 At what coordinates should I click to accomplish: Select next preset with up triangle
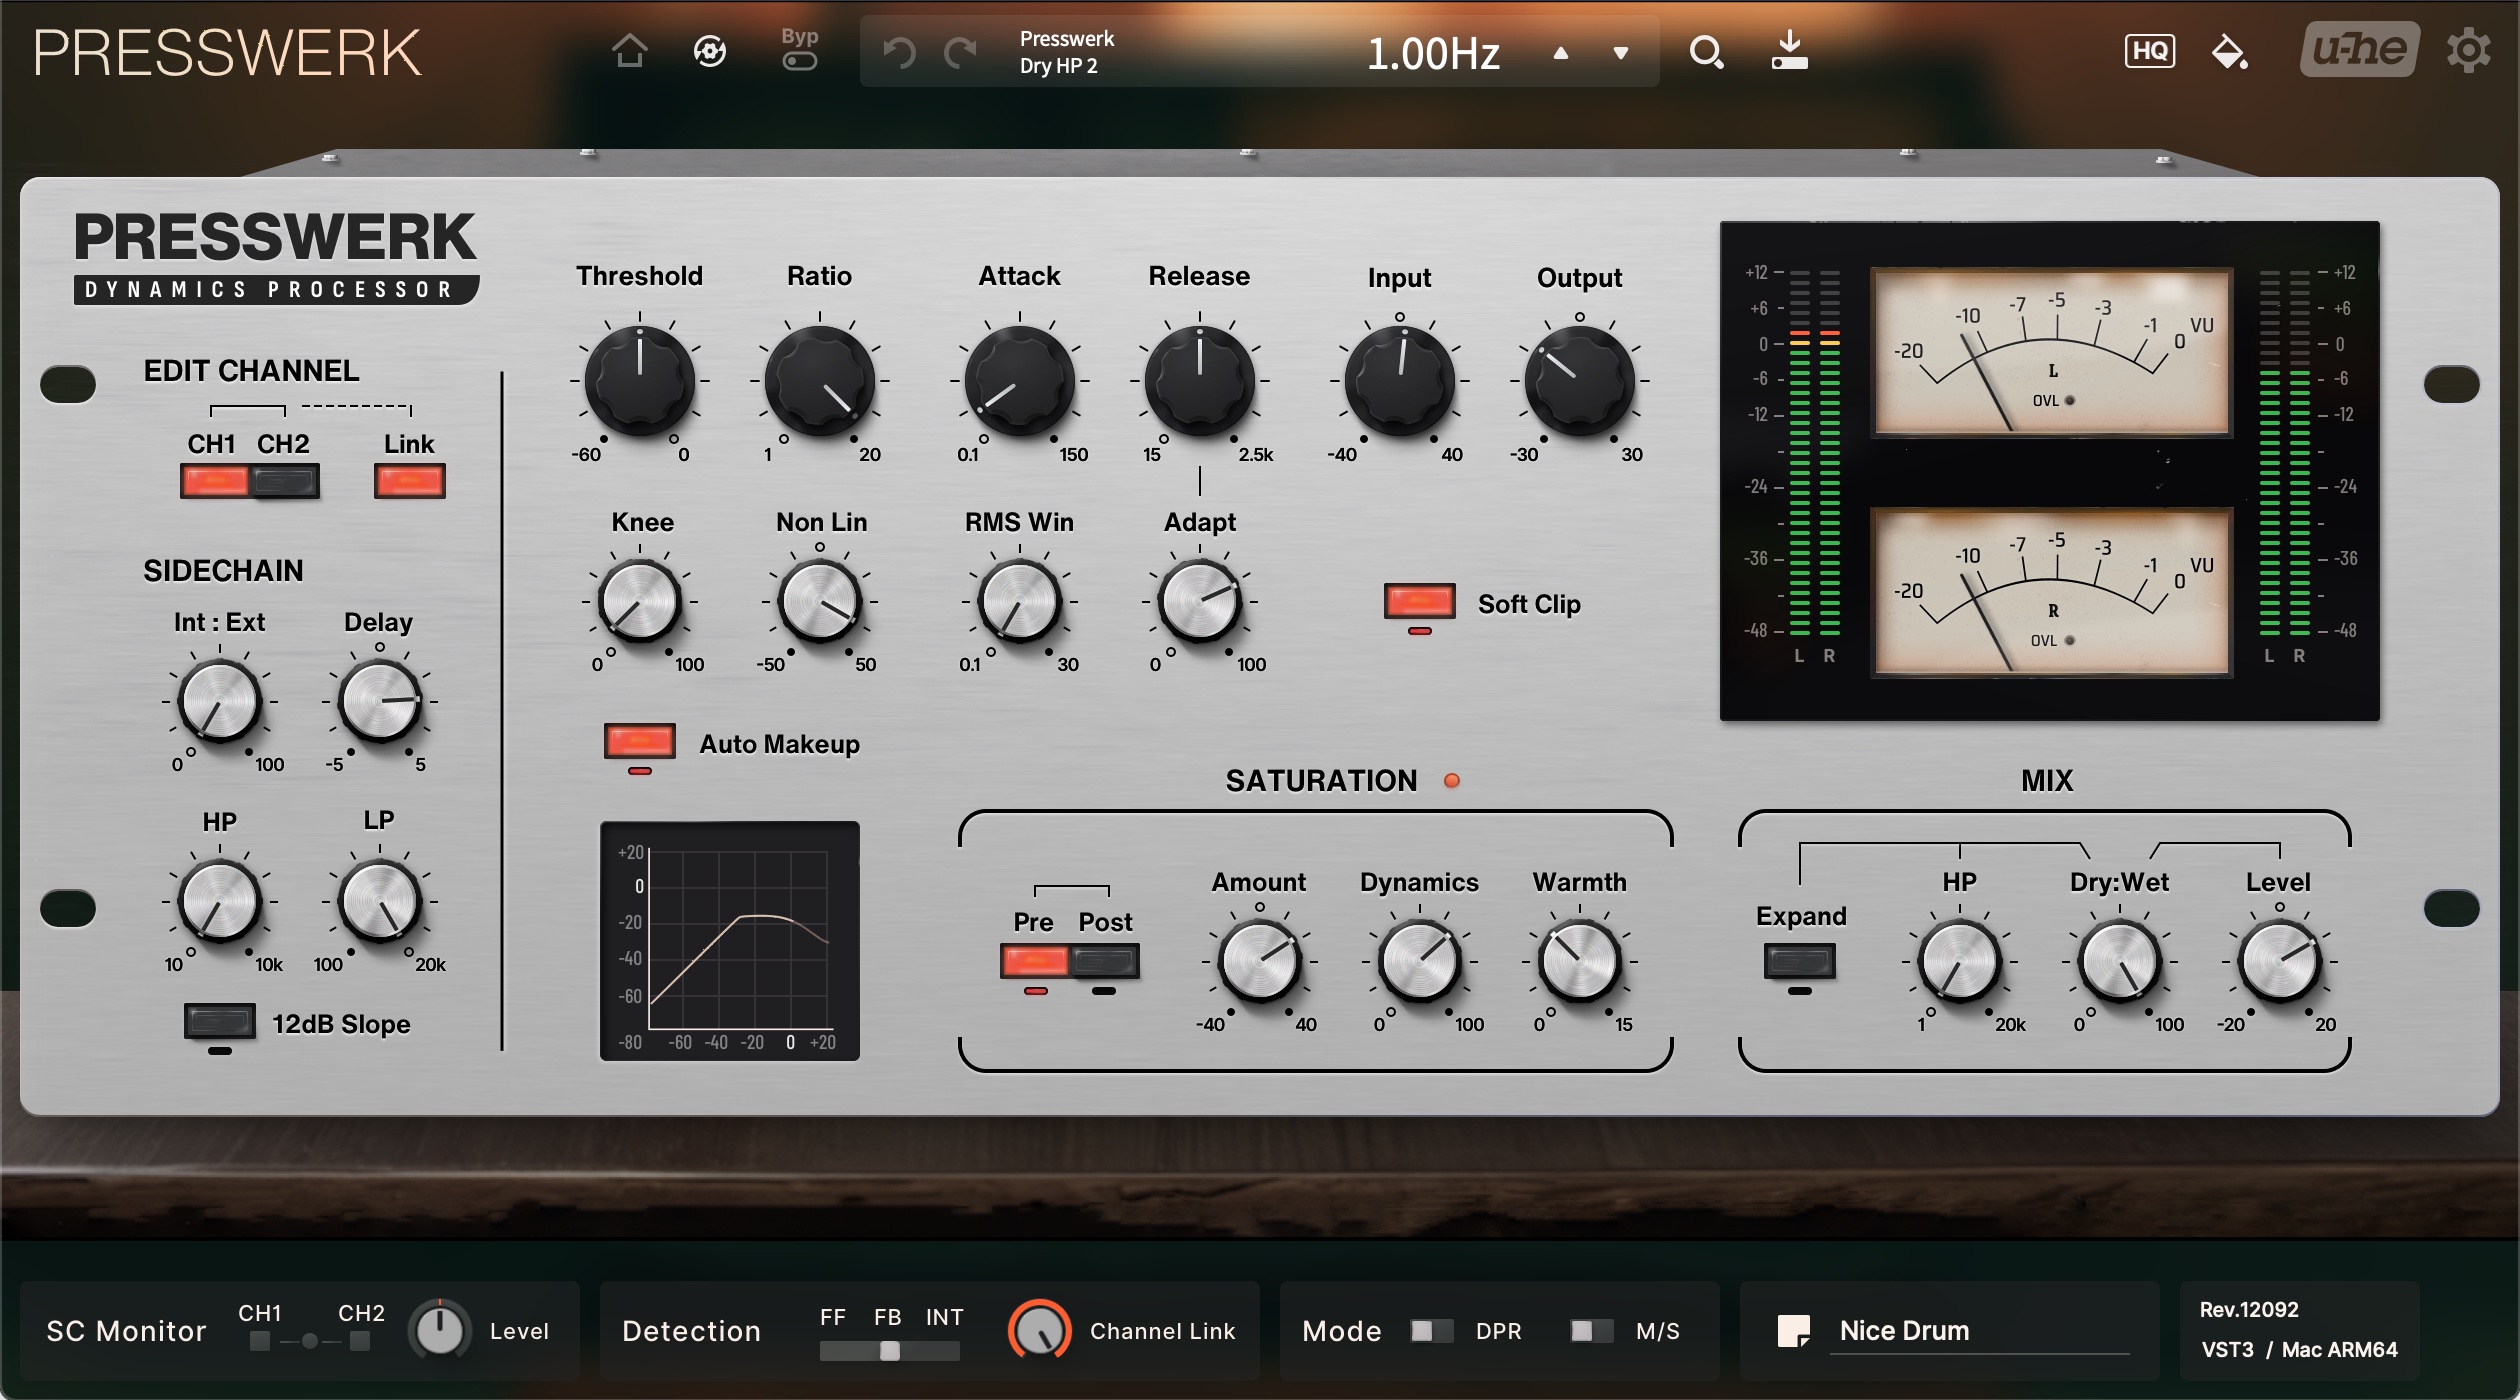coord(1560,53)
